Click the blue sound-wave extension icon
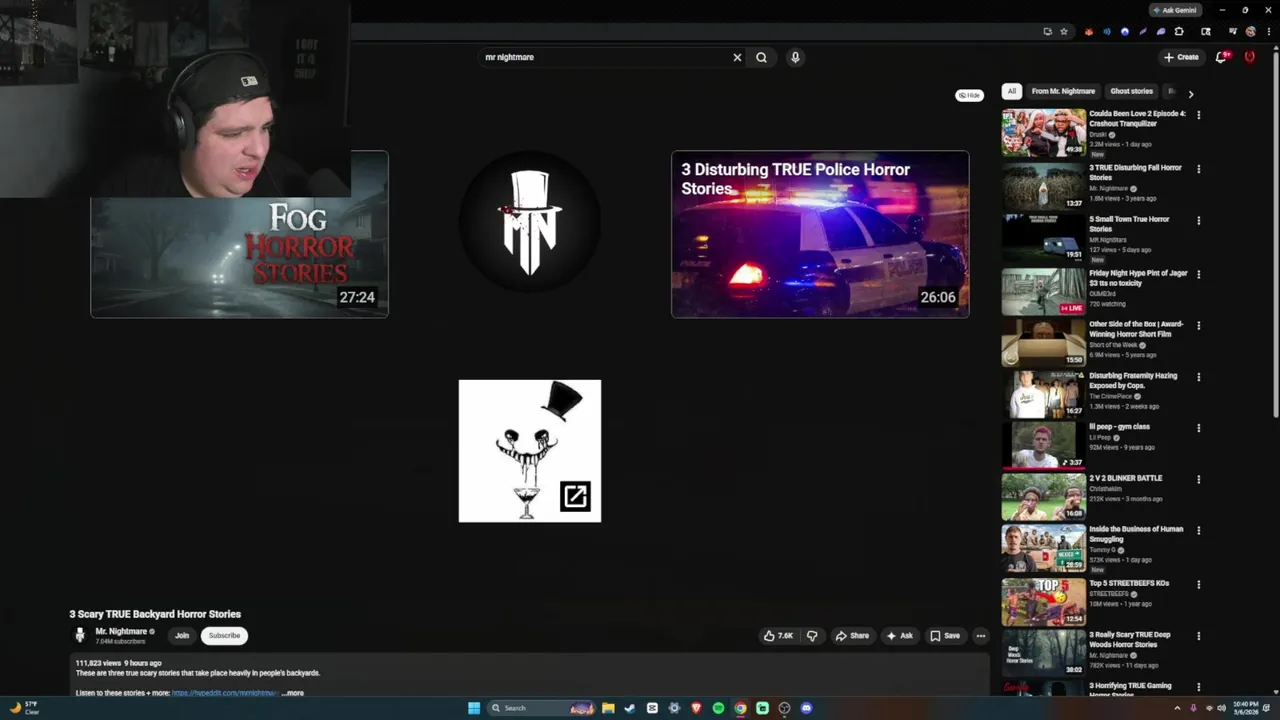 click(1107, 31)
